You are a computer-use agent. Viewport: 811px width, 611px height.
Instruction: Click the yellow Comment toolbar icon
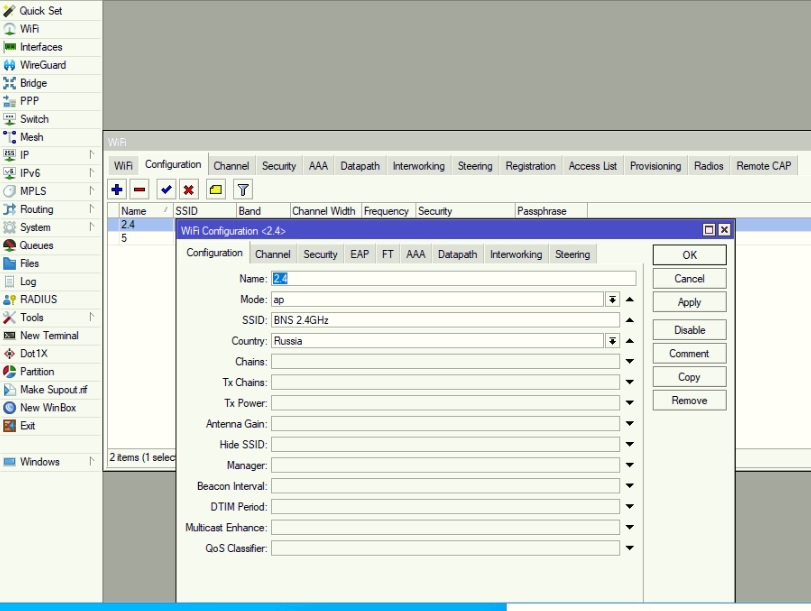[216, 190]
